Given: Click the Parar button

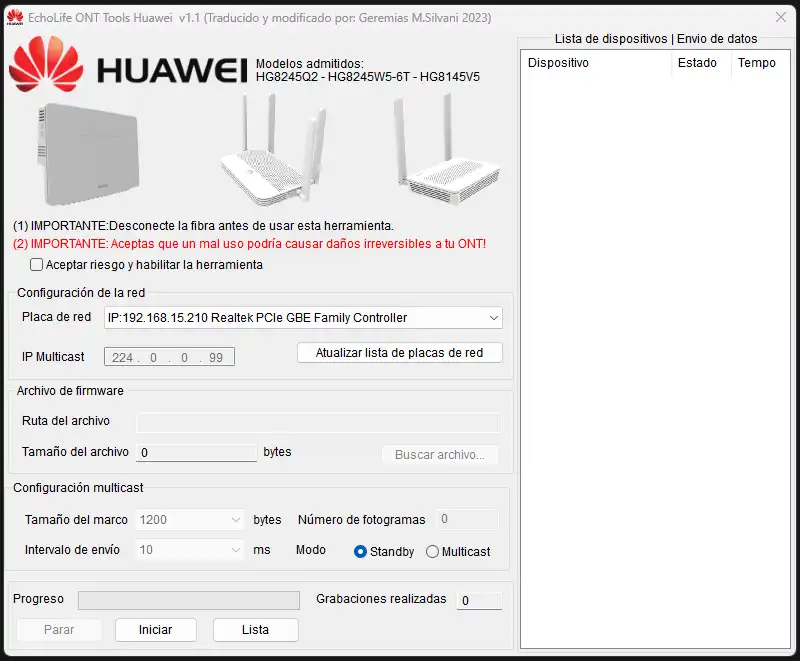Looking at the screenshot, I should coord(59,630).
